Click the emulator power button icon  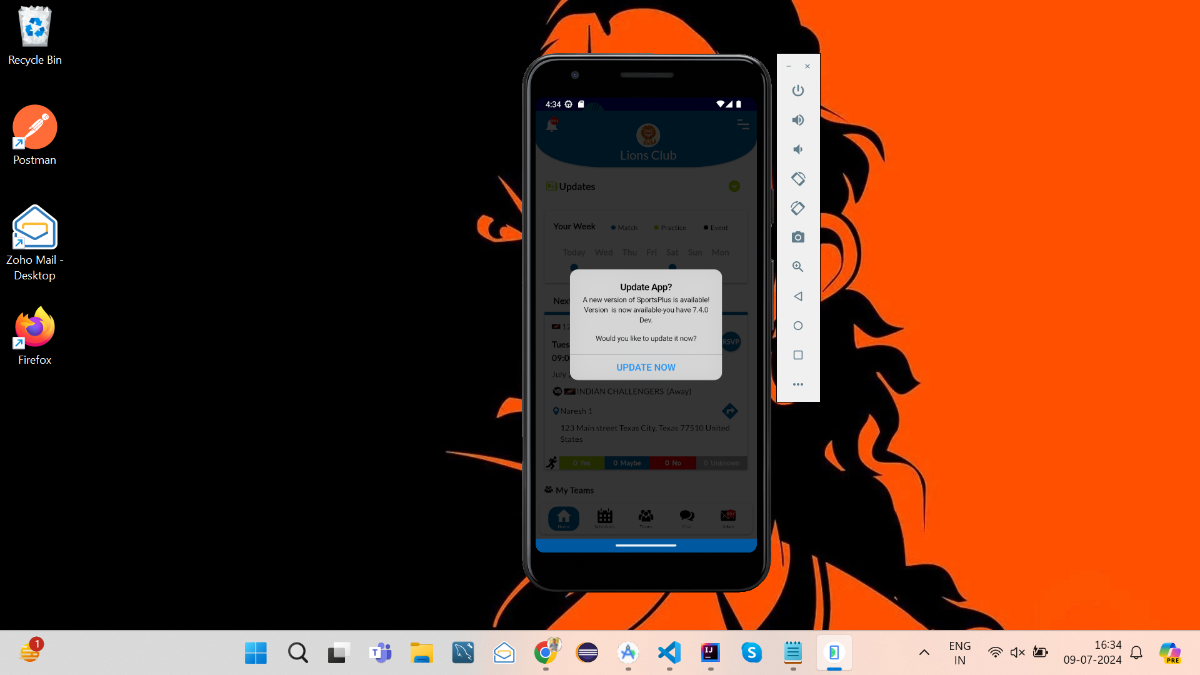click(x=798, y=91)
